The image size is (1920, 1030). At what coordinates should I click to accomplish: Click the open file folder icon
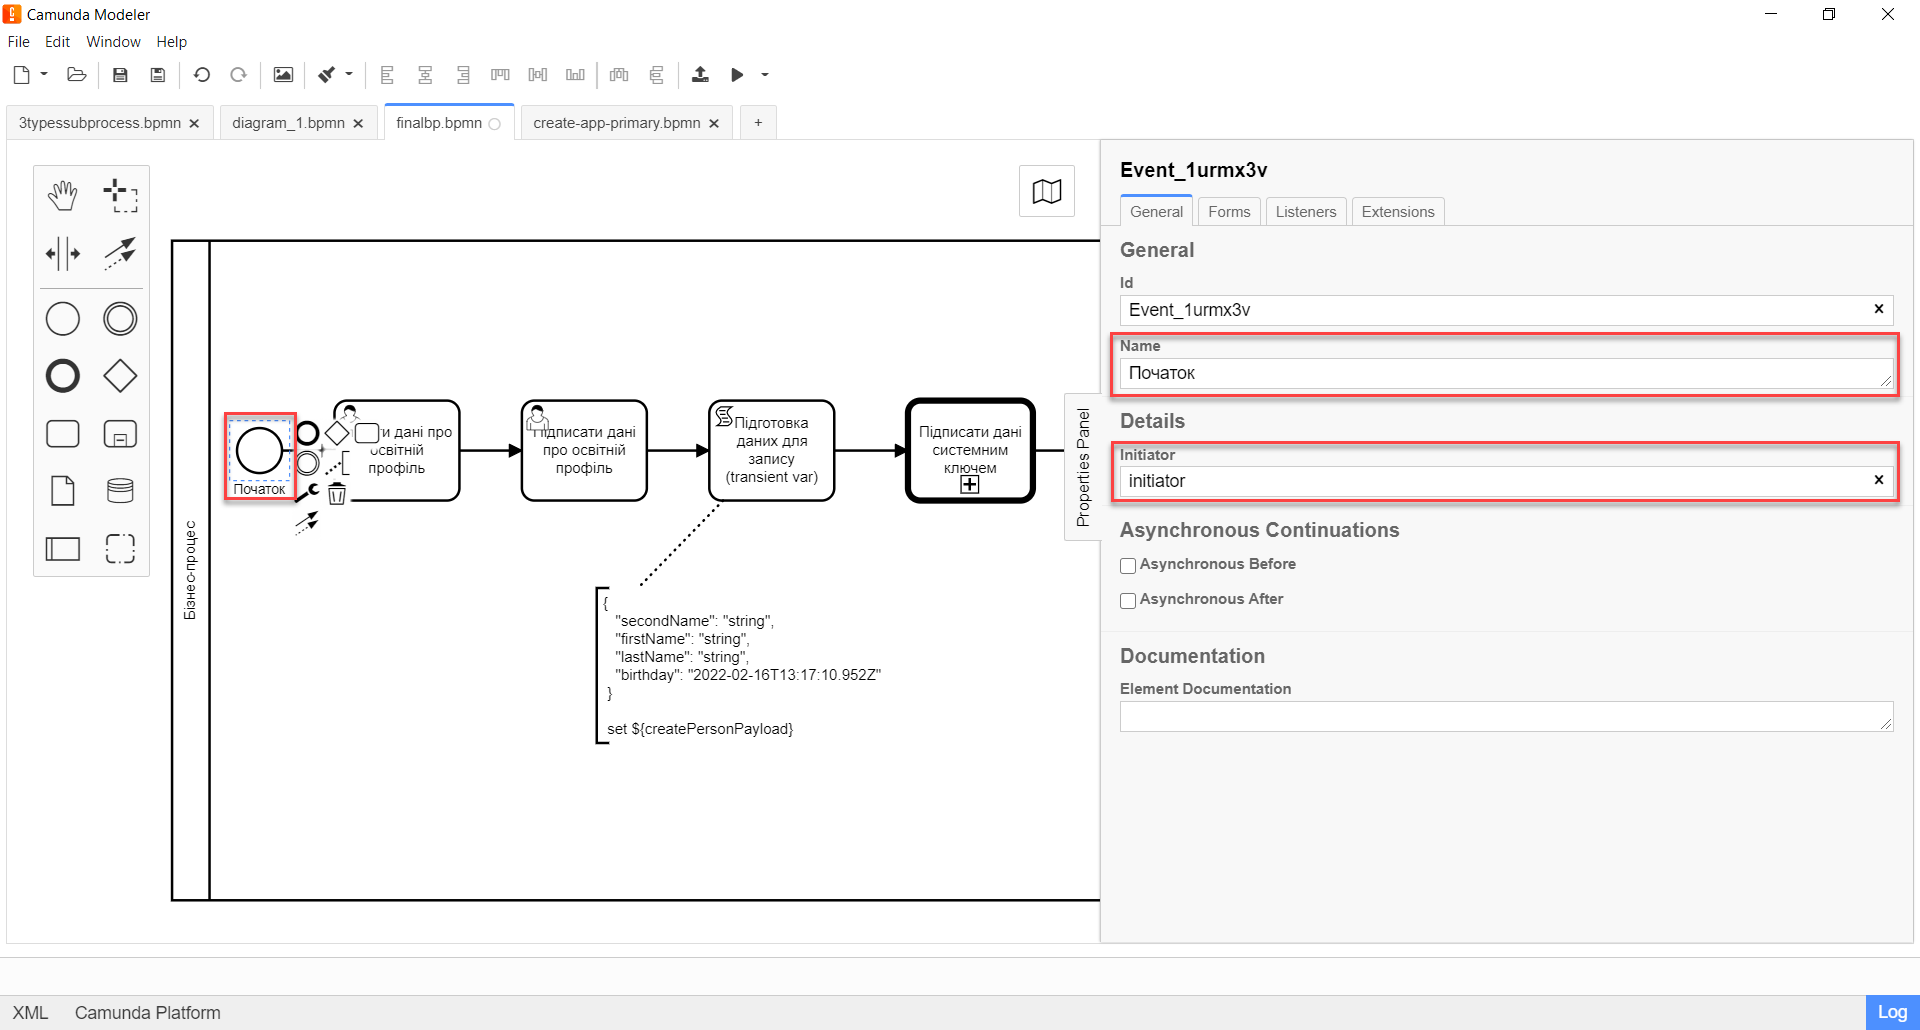(76, 75)
